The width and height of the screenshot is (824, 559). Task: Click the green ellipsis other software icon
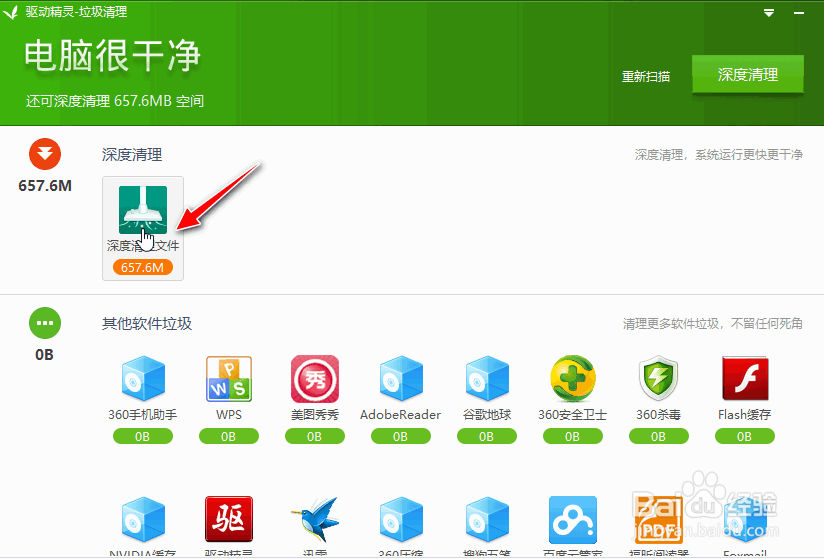click(x=45, y=323)
